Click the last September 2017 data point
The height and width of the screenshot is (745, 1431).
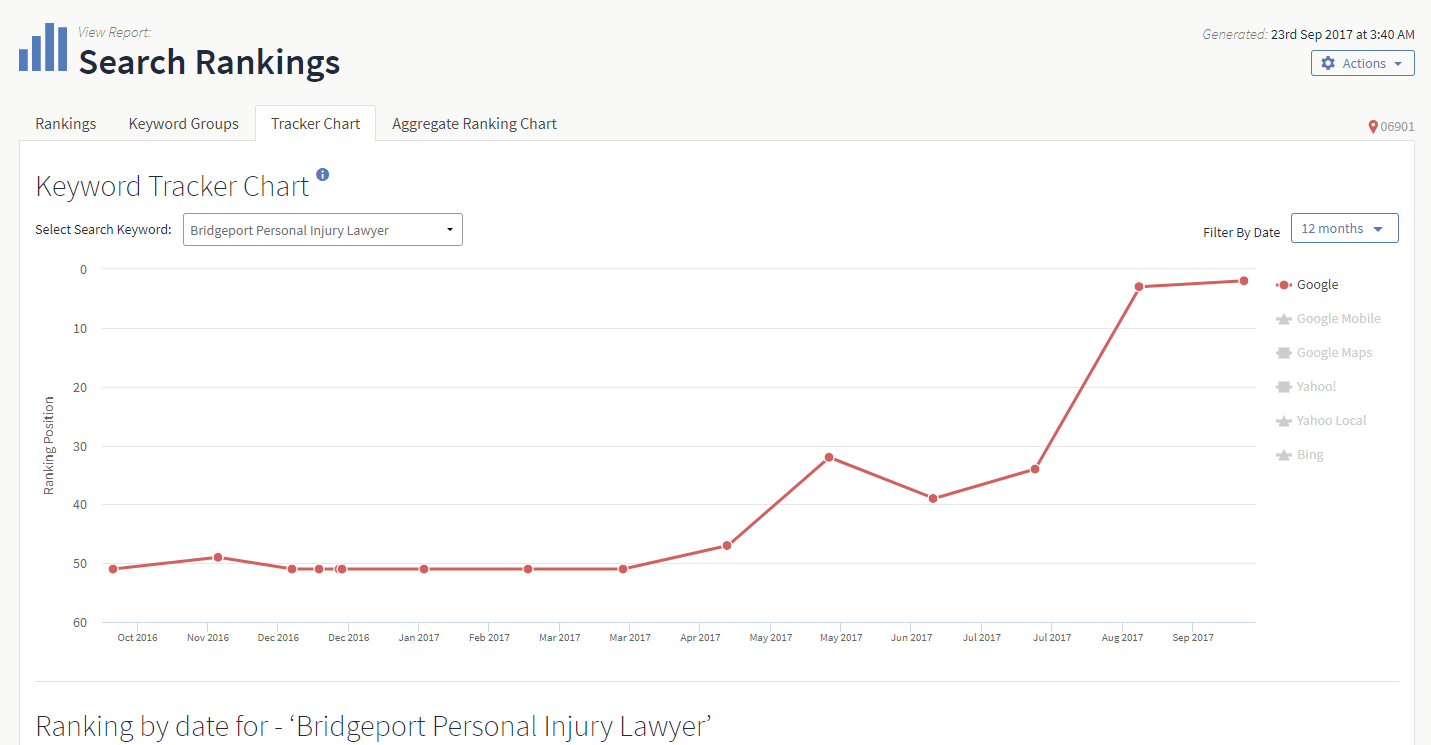pos(1244,281)
